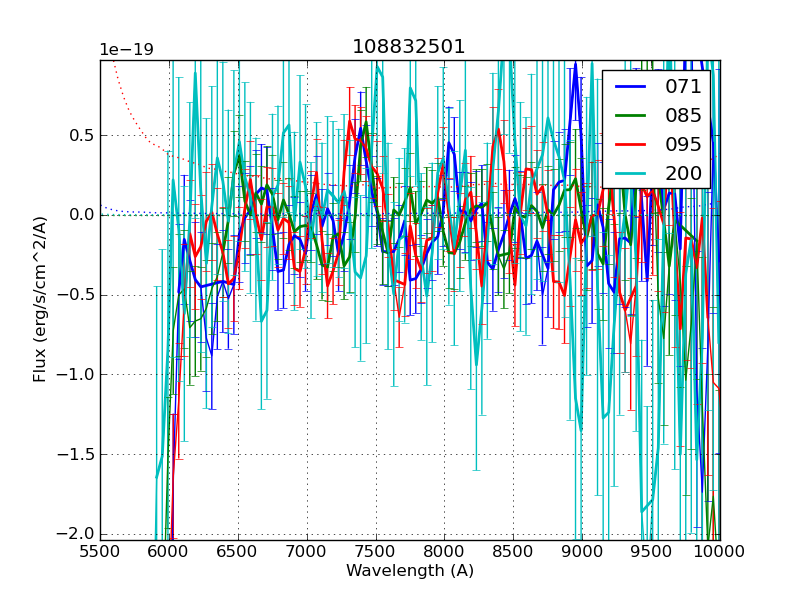Click the 7500 x-axis tick label

[376, 551]
